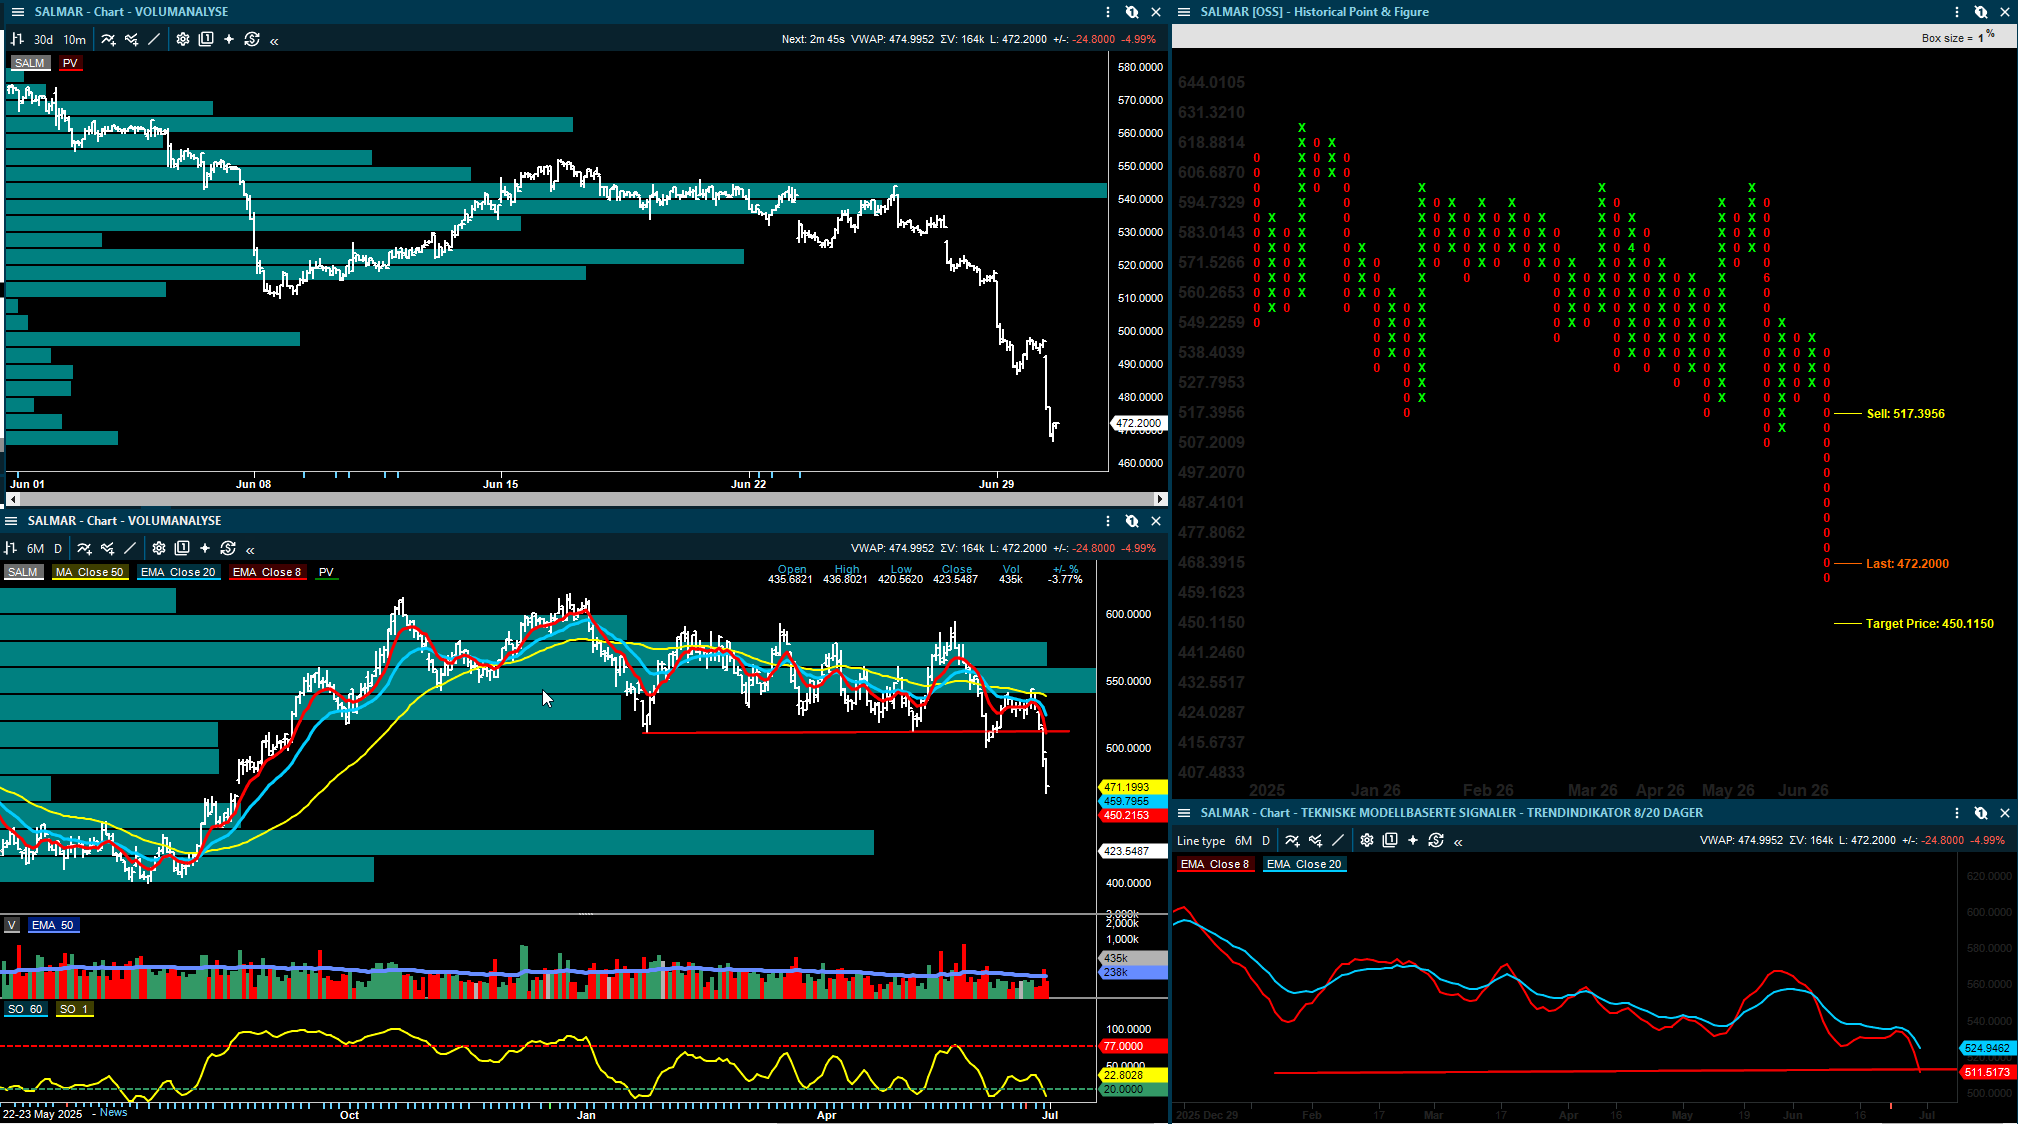This screenshot has width=2018, height=1124.
Task: Open 6M period selector in TRENDINDIKATOR chart
Action: coord(1243,841)
